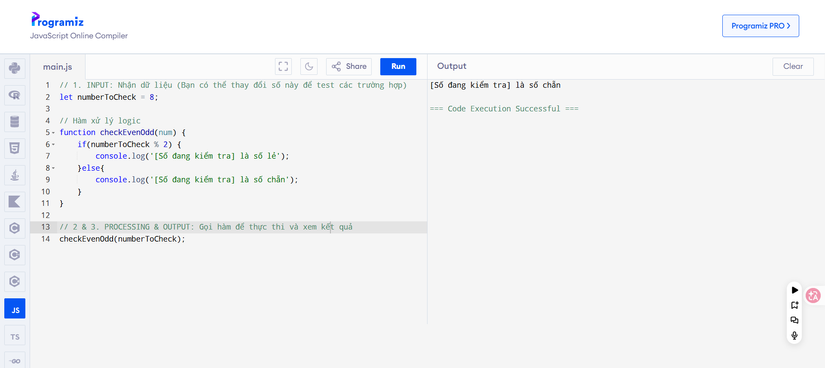This screenshot has height=368, width=825.
Task: Switch to the R language compiler
Action: (15, 95)
